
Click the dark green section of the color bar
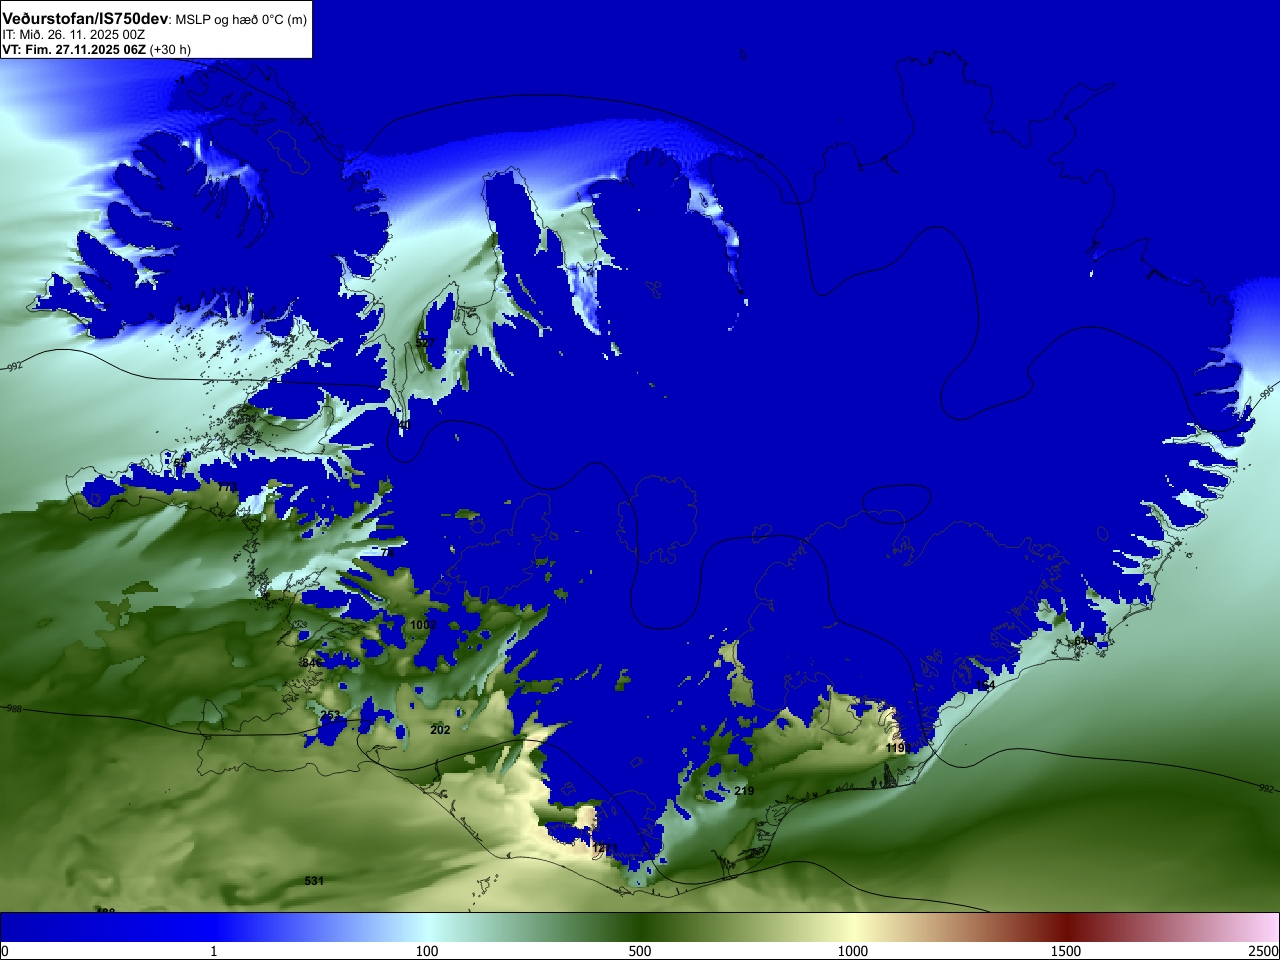[640, 927]
